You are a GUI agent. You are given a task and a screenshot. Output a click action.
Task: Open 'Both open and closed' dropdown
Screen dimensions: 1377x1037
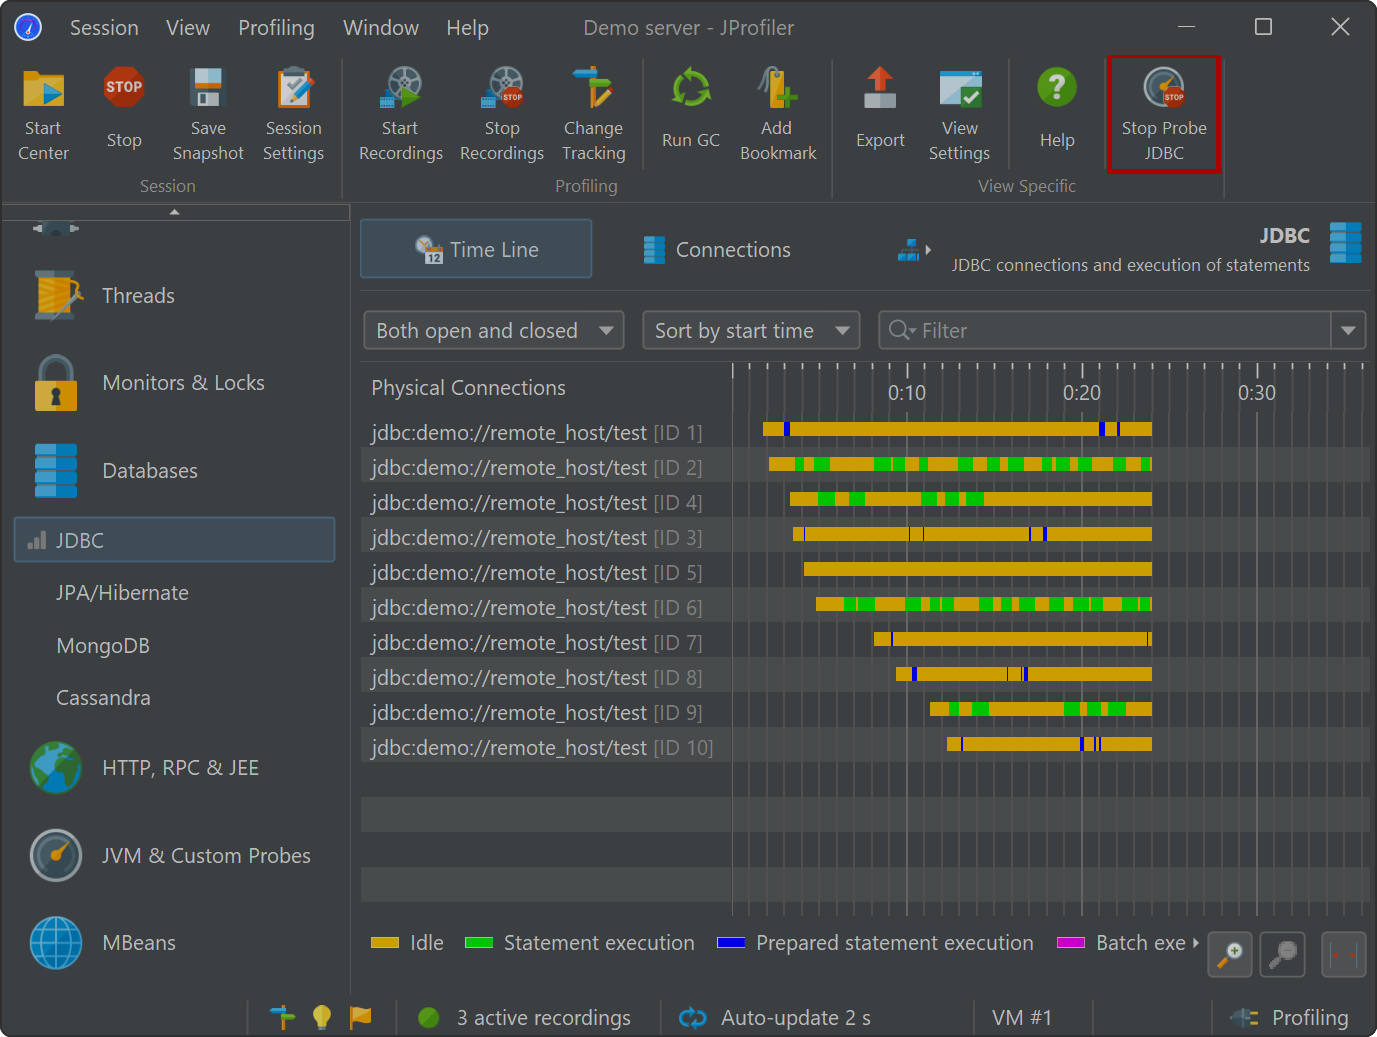[x=494, y=331]
